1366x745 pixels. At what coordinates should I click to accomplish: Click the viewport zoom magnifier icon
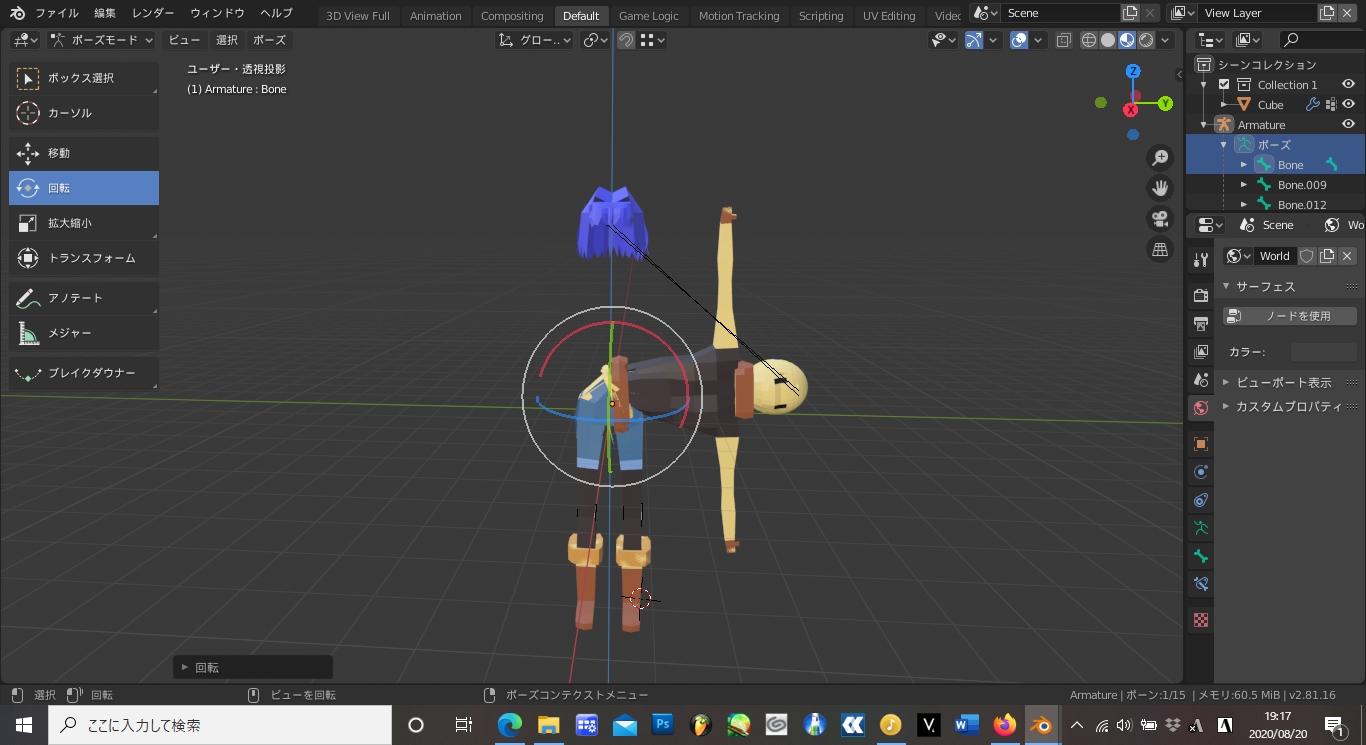point(1161,158)
